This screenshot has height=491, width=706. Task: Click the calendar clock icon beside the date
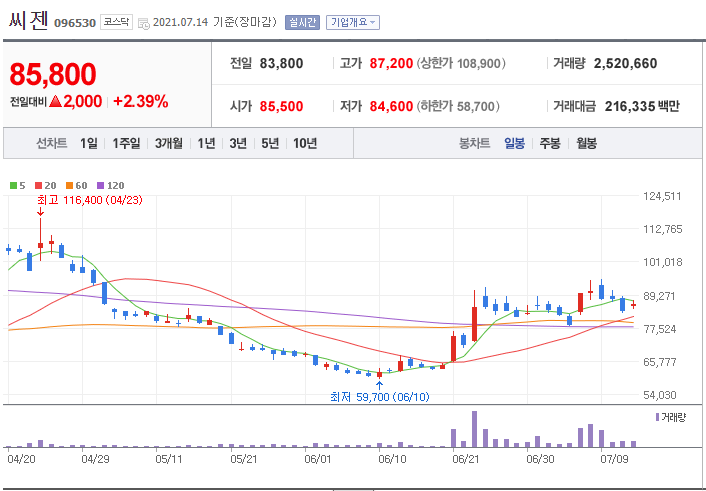pos(144,23)
